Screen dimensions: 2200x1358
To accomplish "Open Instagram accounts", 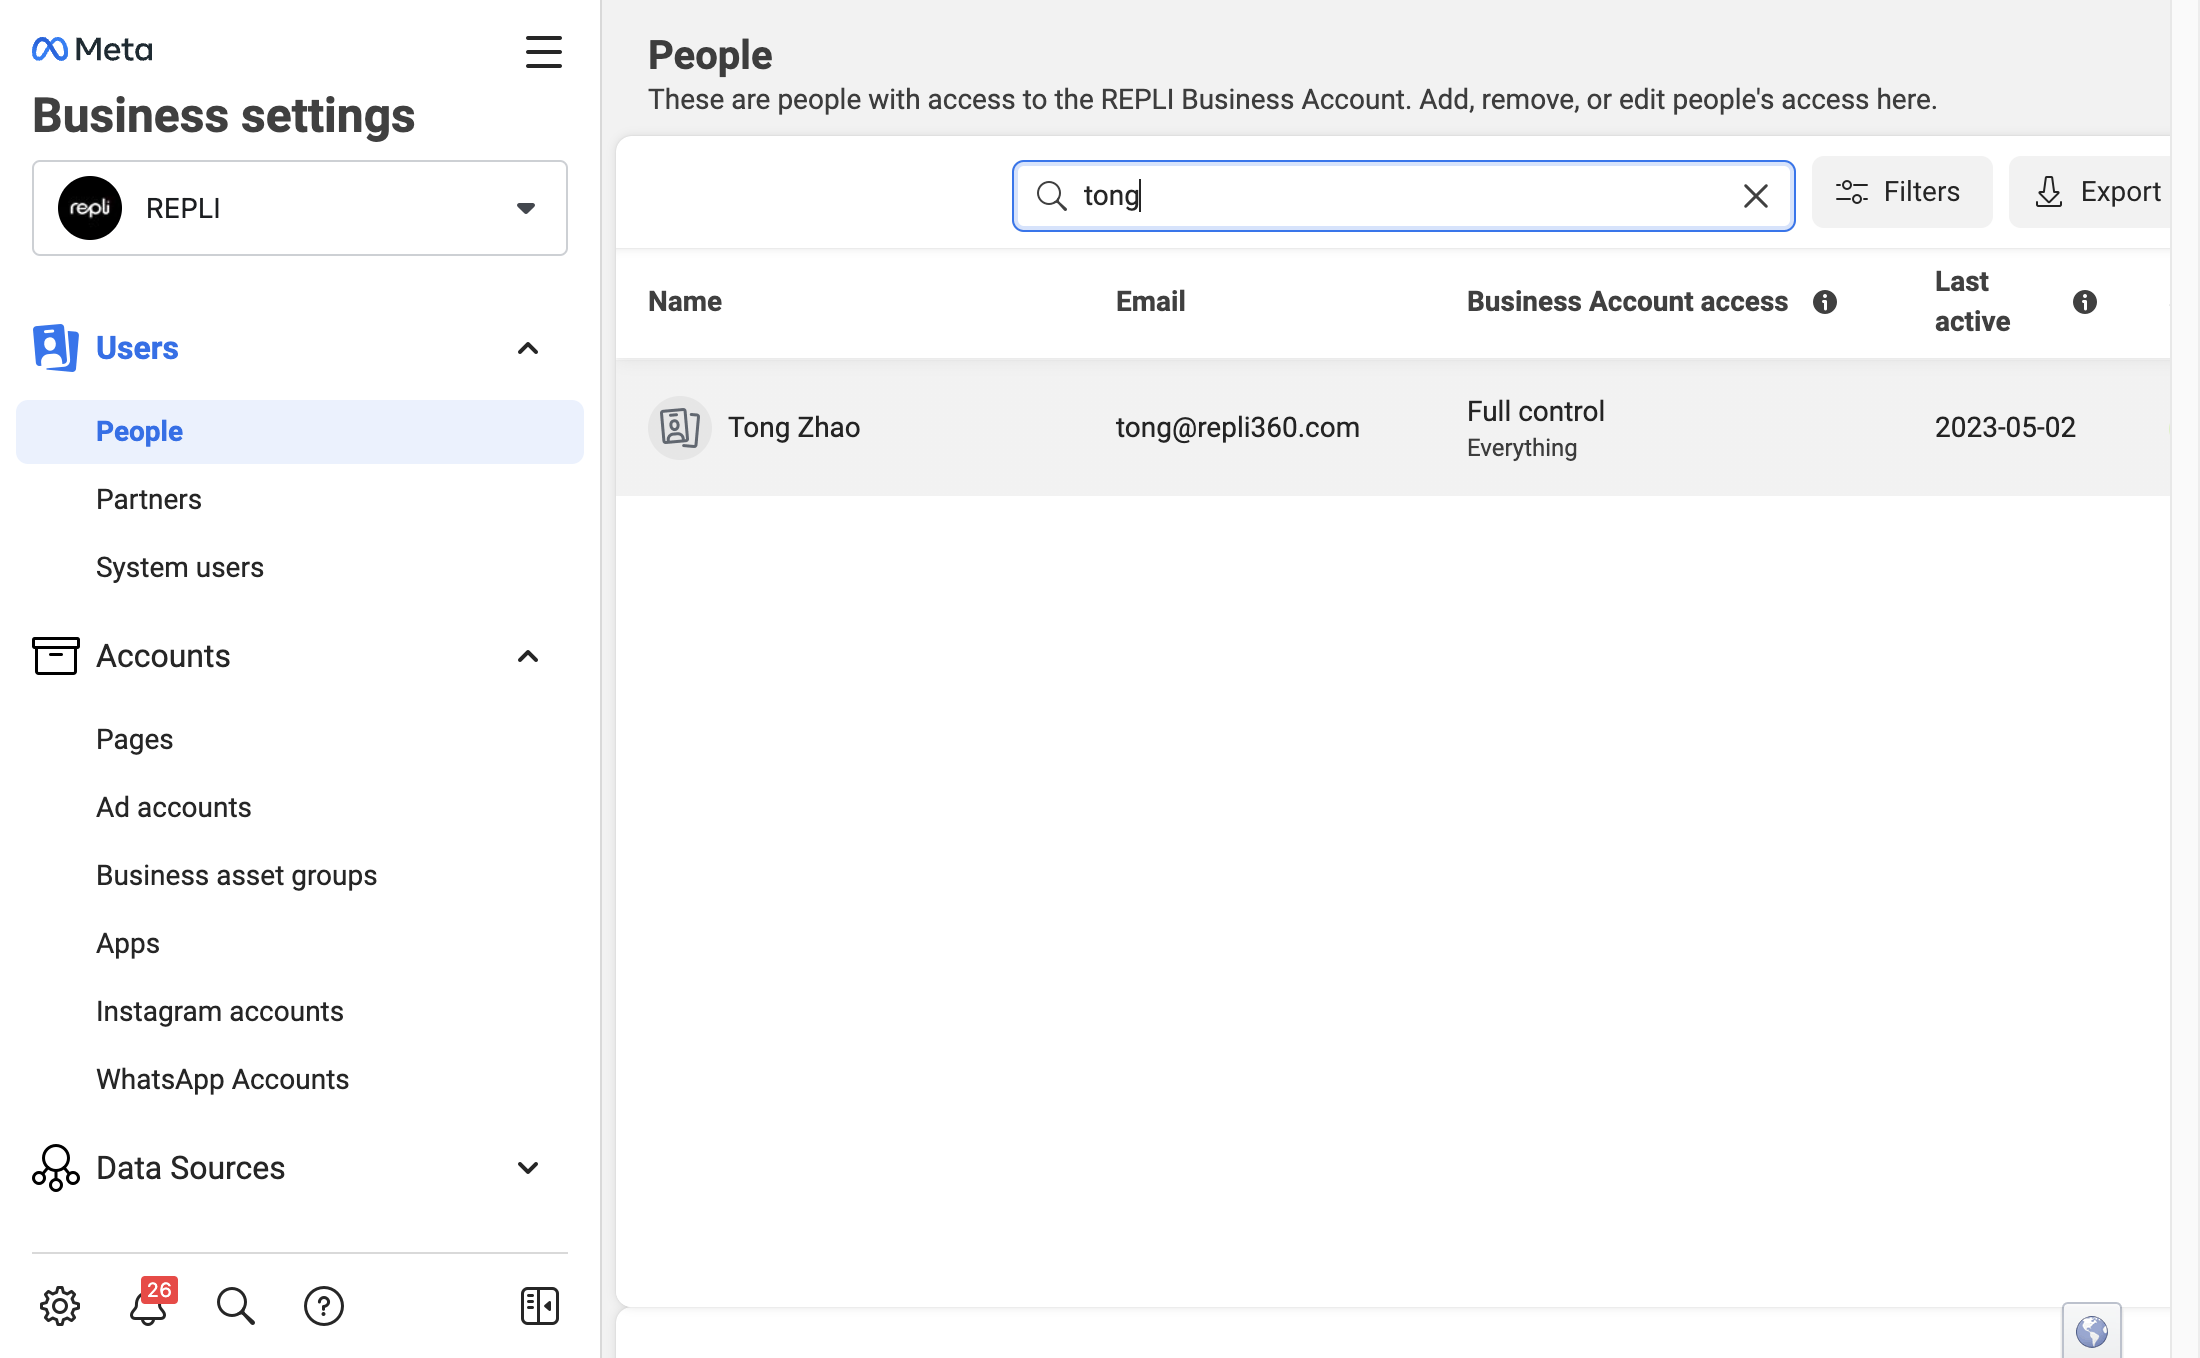I will 220,1011.
